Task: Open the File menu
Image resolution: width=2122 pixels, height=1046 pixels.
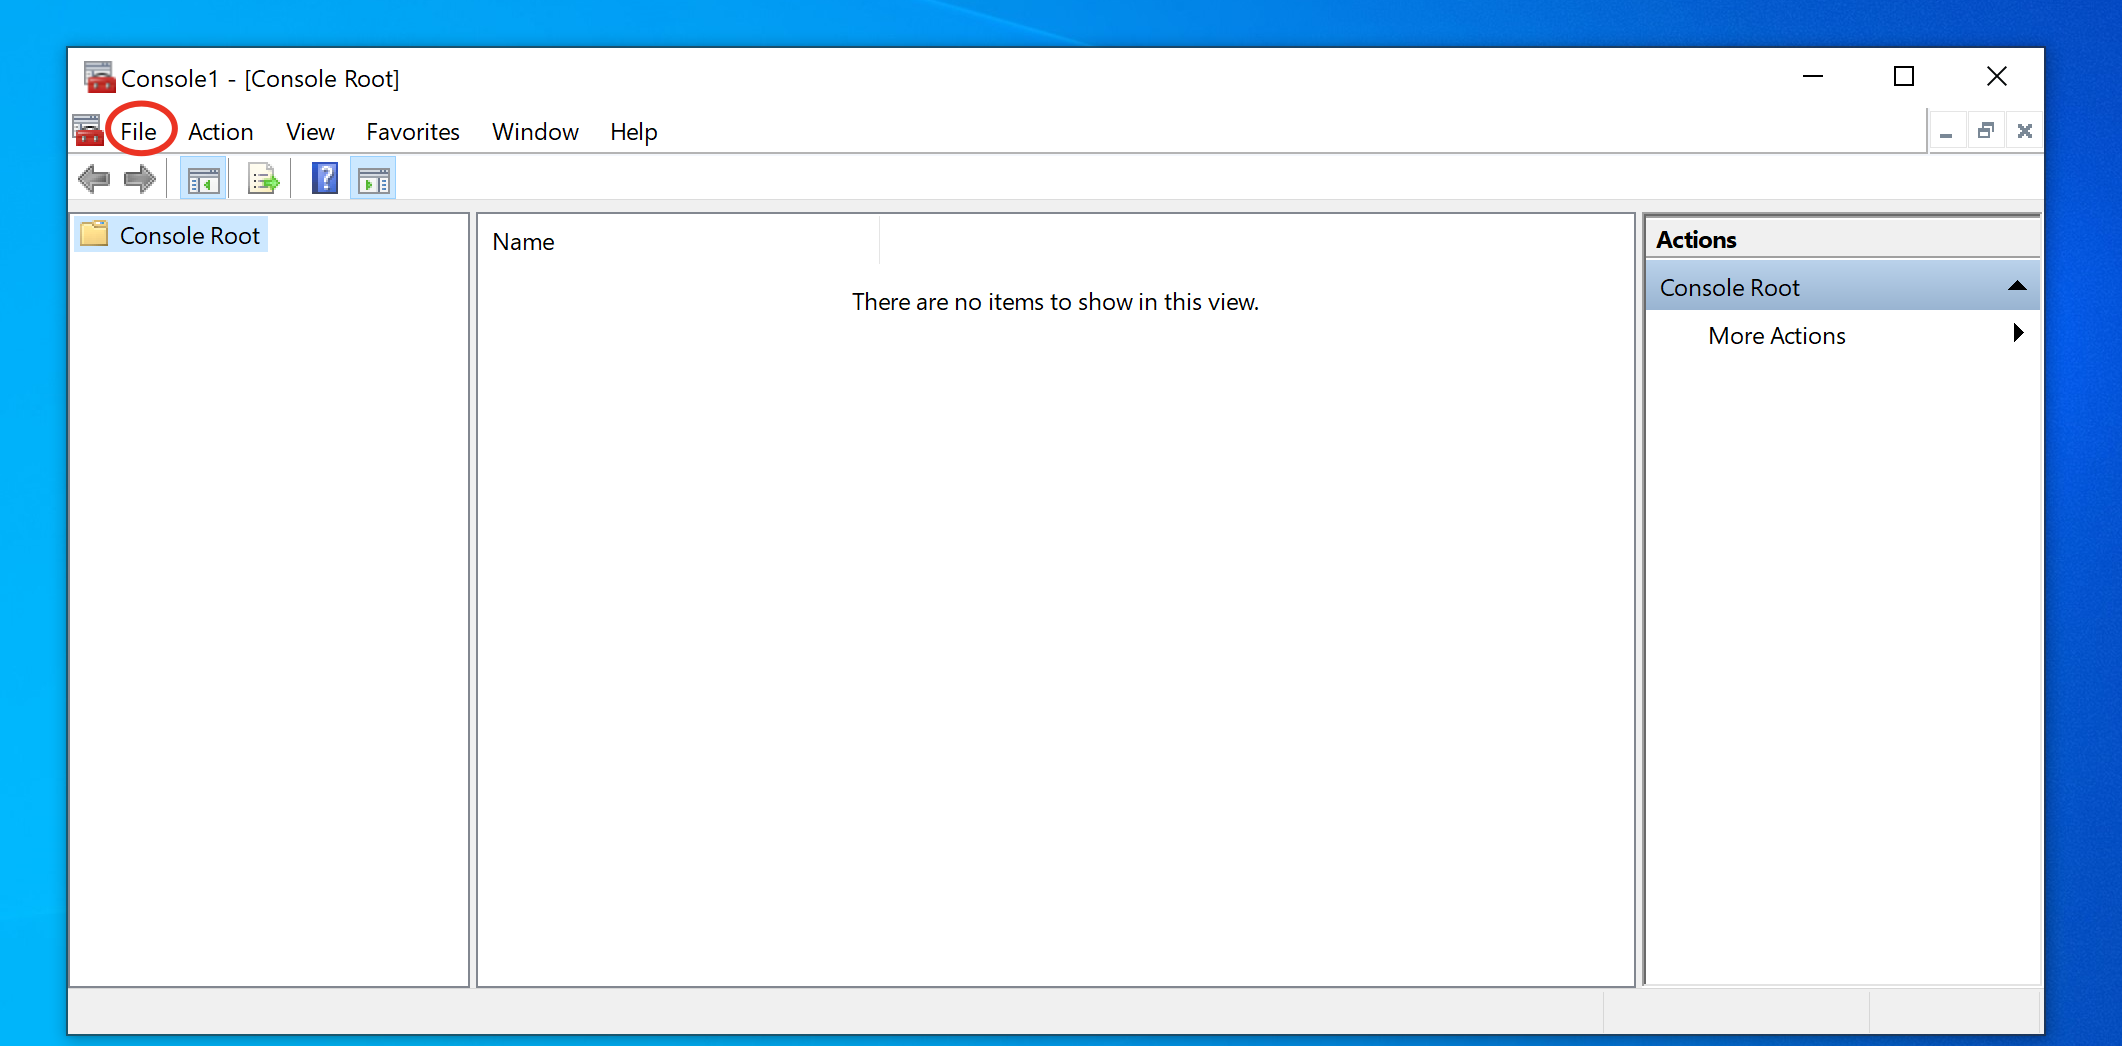Action: pyautogui.click(x=138, y=132)
